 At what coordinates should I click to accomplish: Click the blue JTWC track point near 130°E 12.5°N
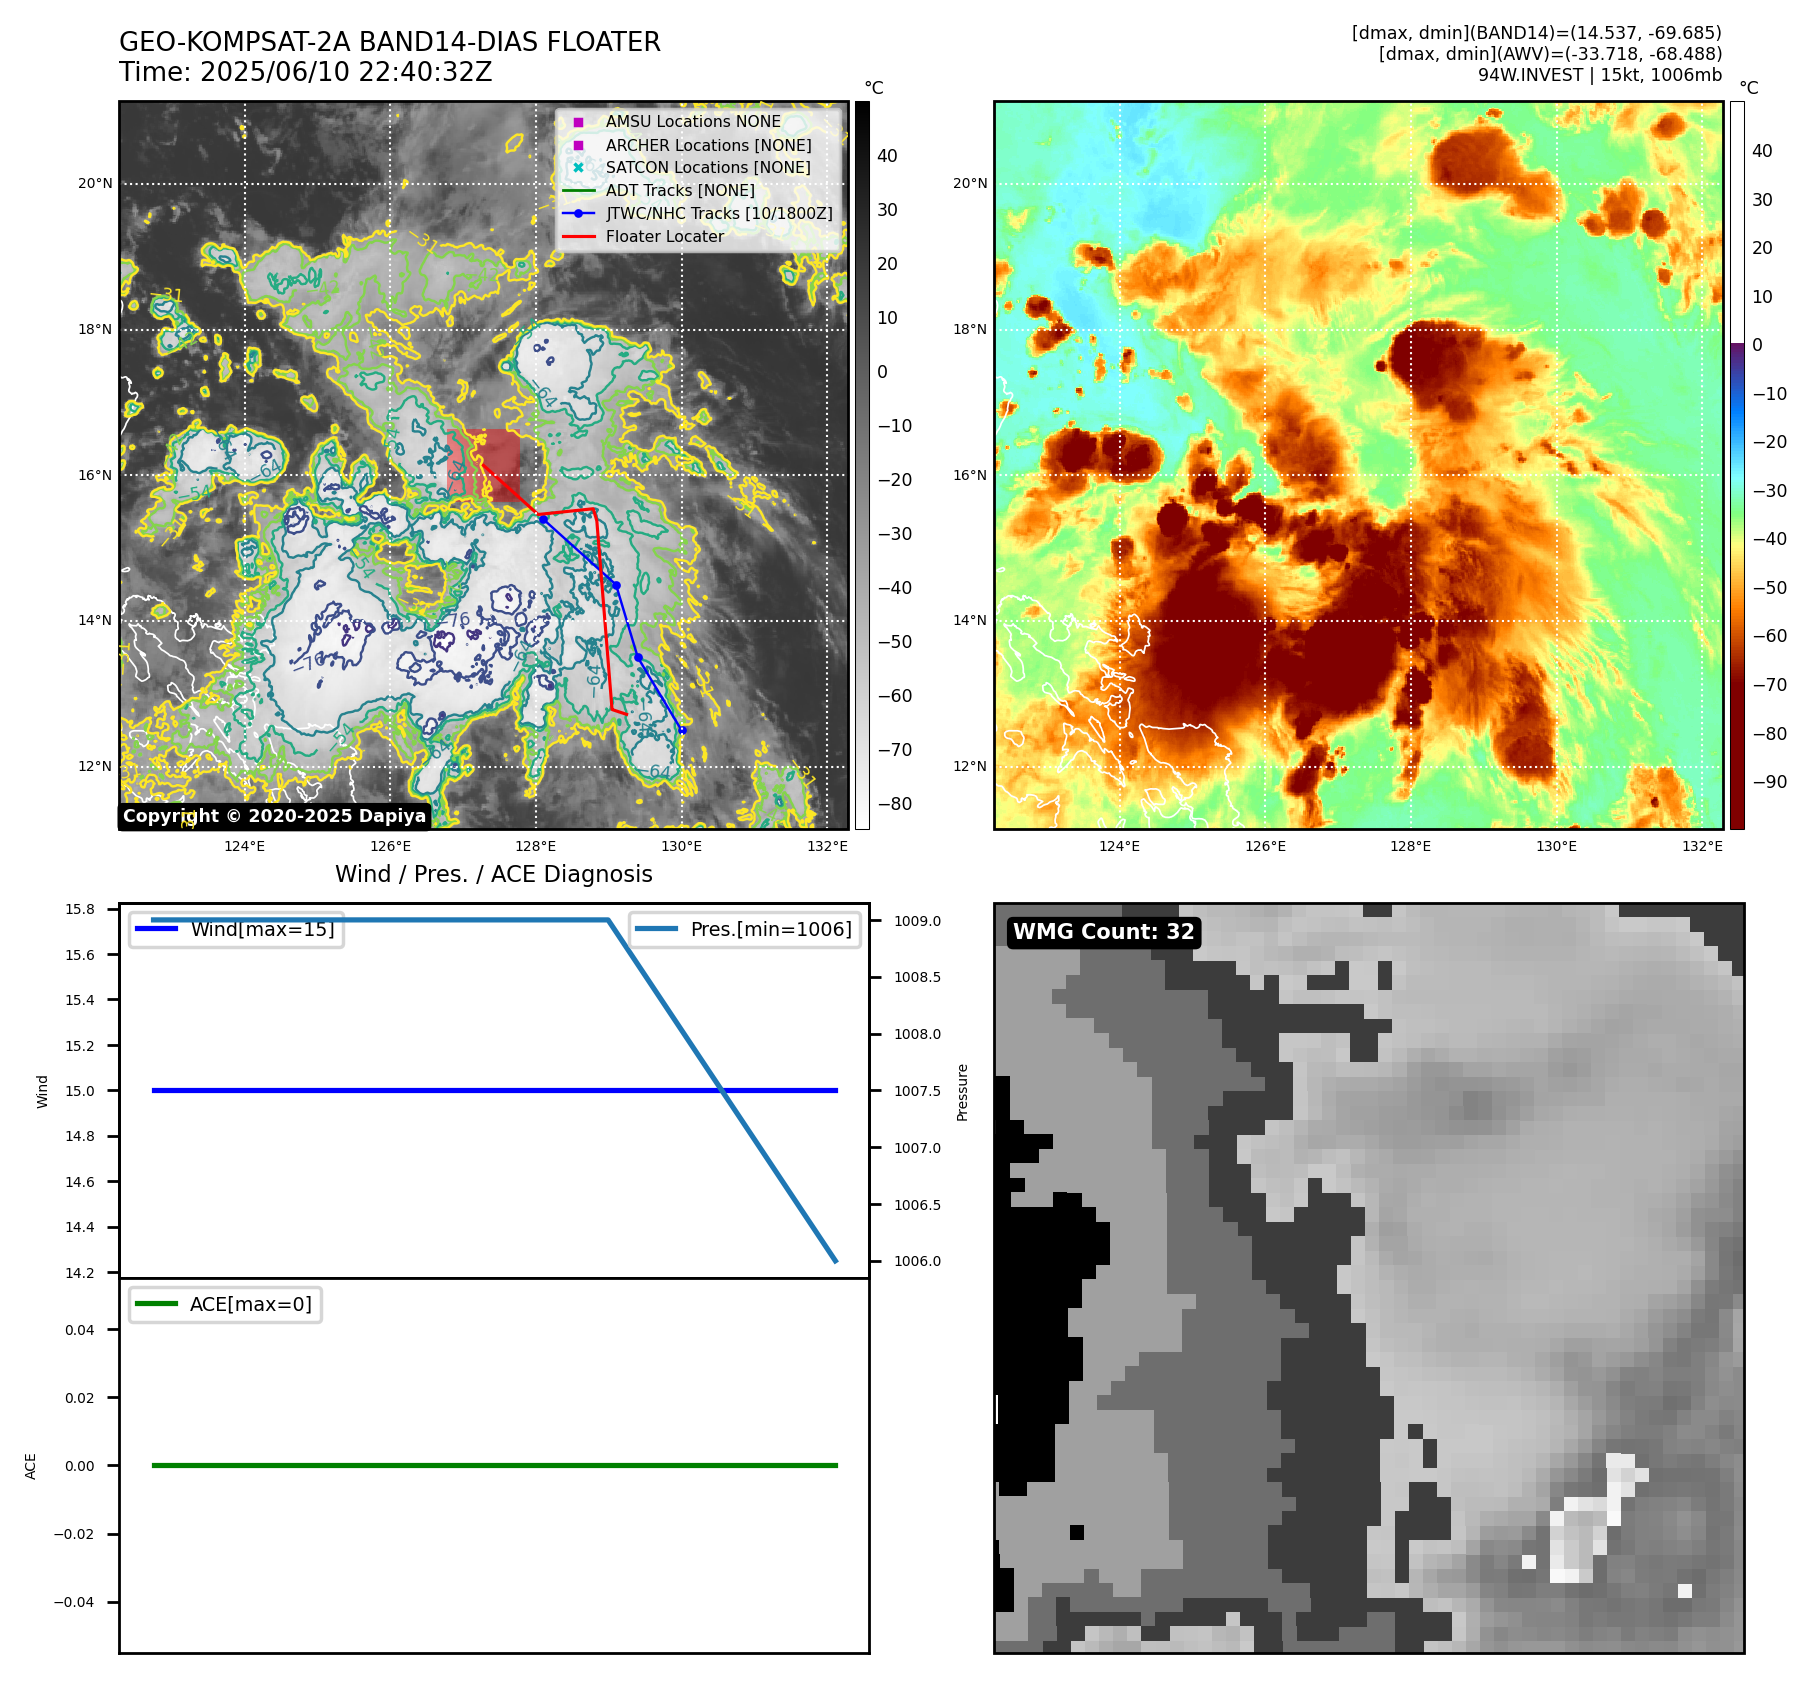pos(682,730)
